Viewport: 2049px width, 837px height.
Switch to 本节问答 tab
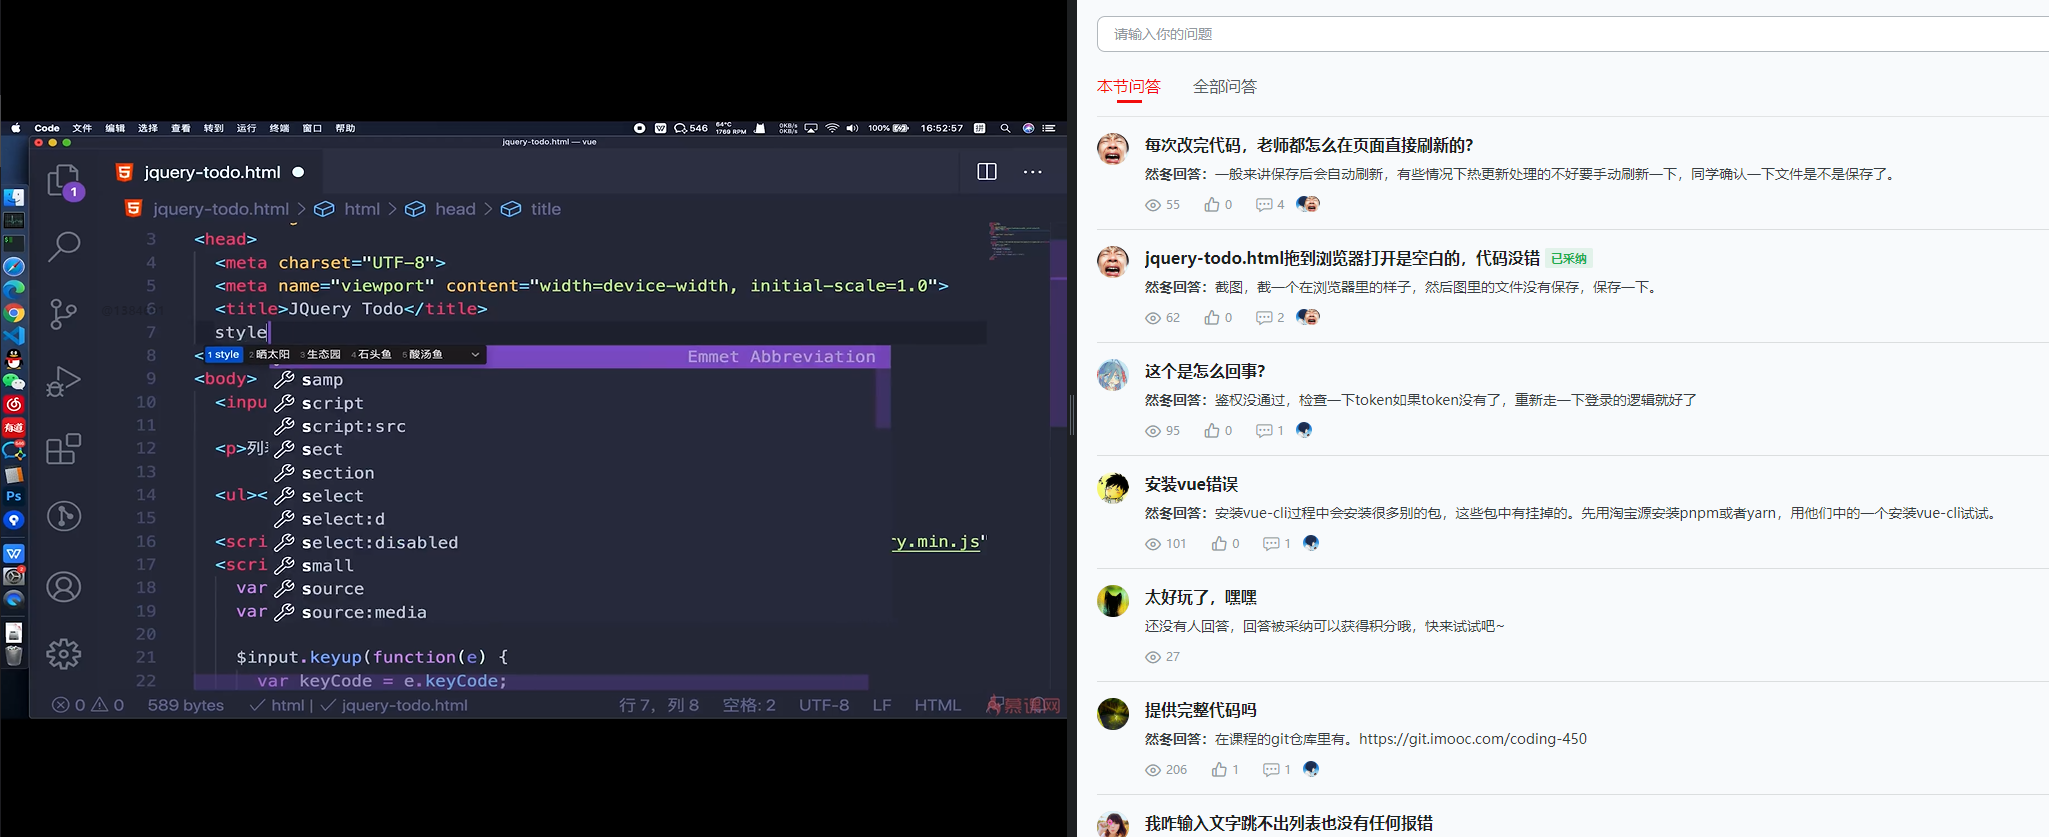tap(1128, 87)
